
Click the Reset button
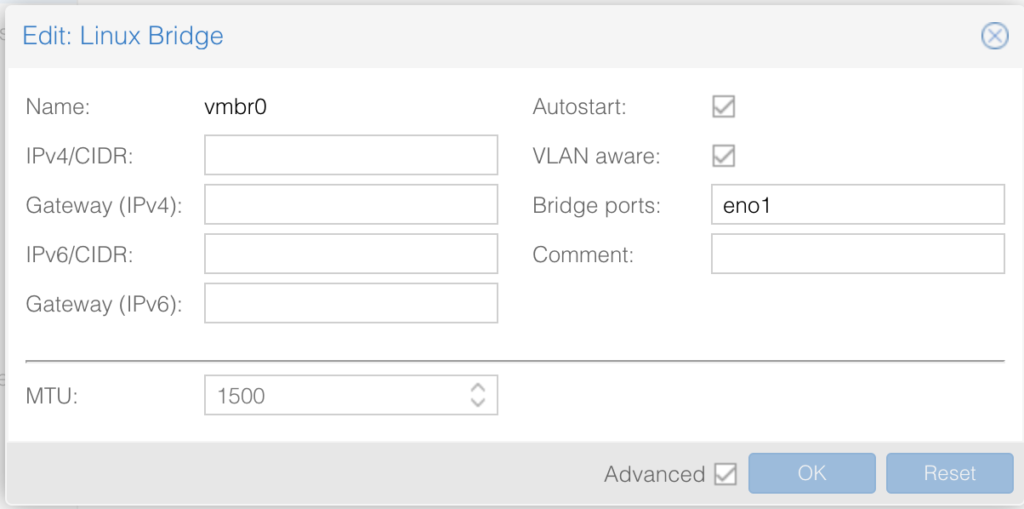pos(950,473)
